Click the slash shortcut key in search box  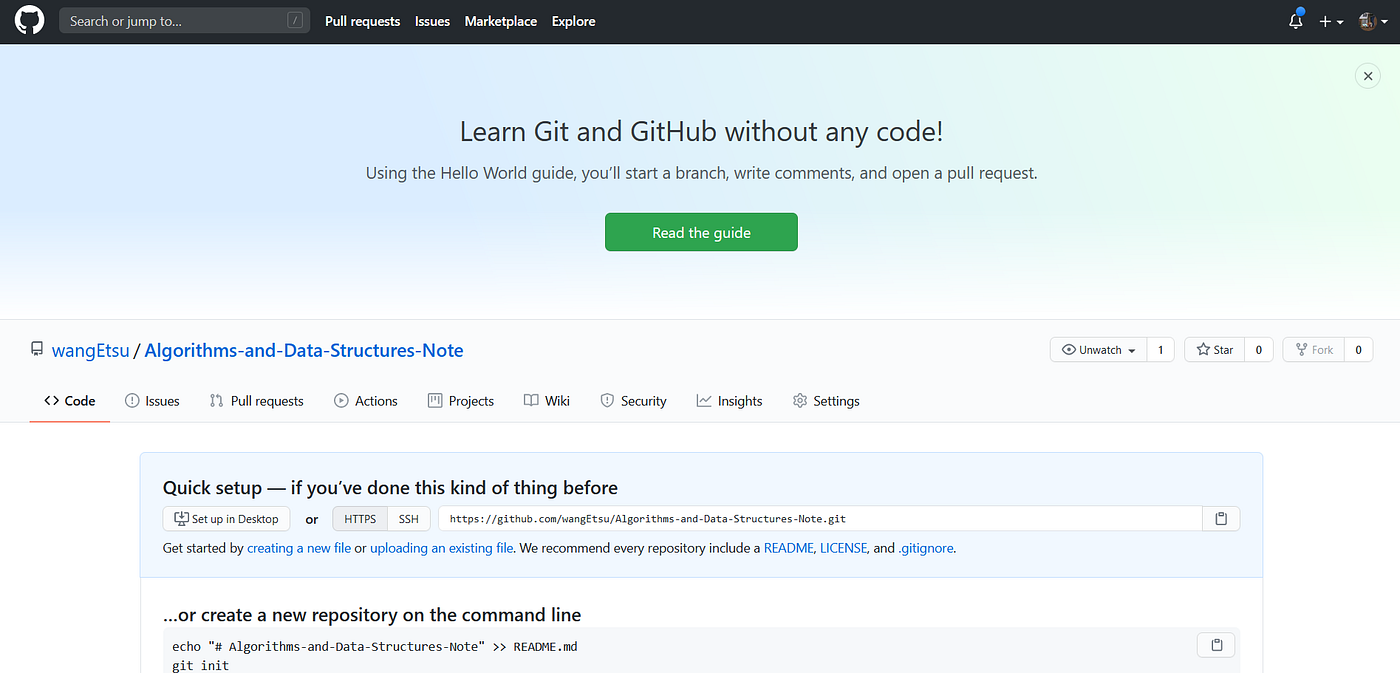[294, 20]
